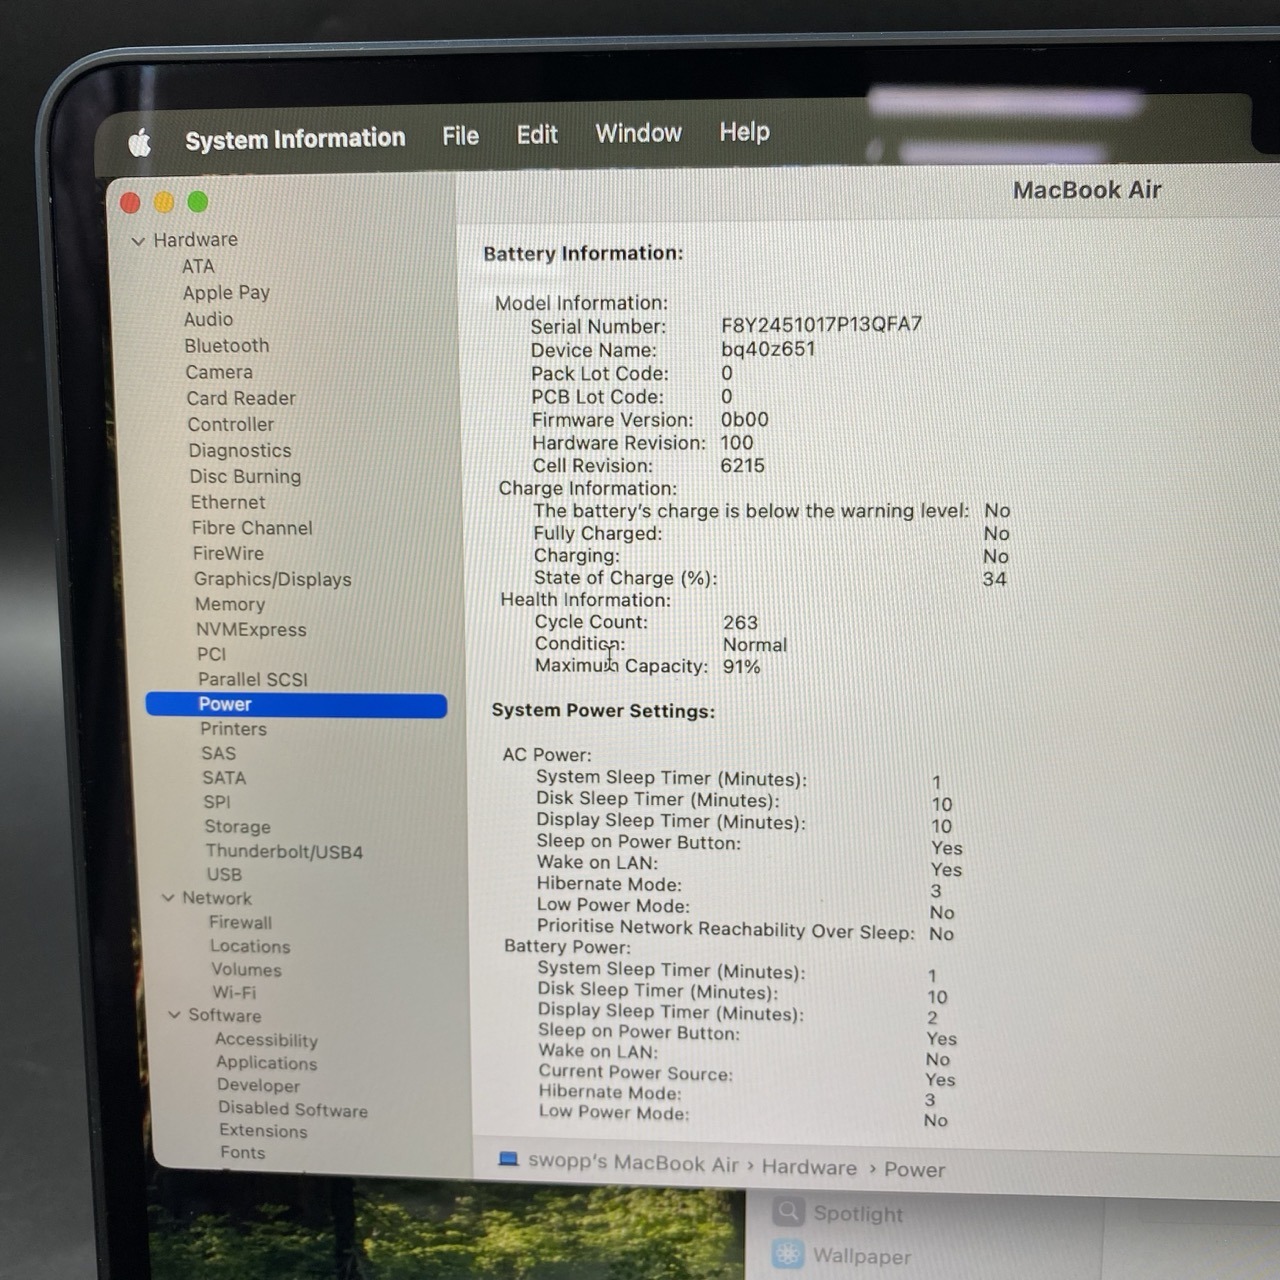Click the Spotlight magnifier icon
The image size is (1280, 1280).
[x=788, y=1211]
